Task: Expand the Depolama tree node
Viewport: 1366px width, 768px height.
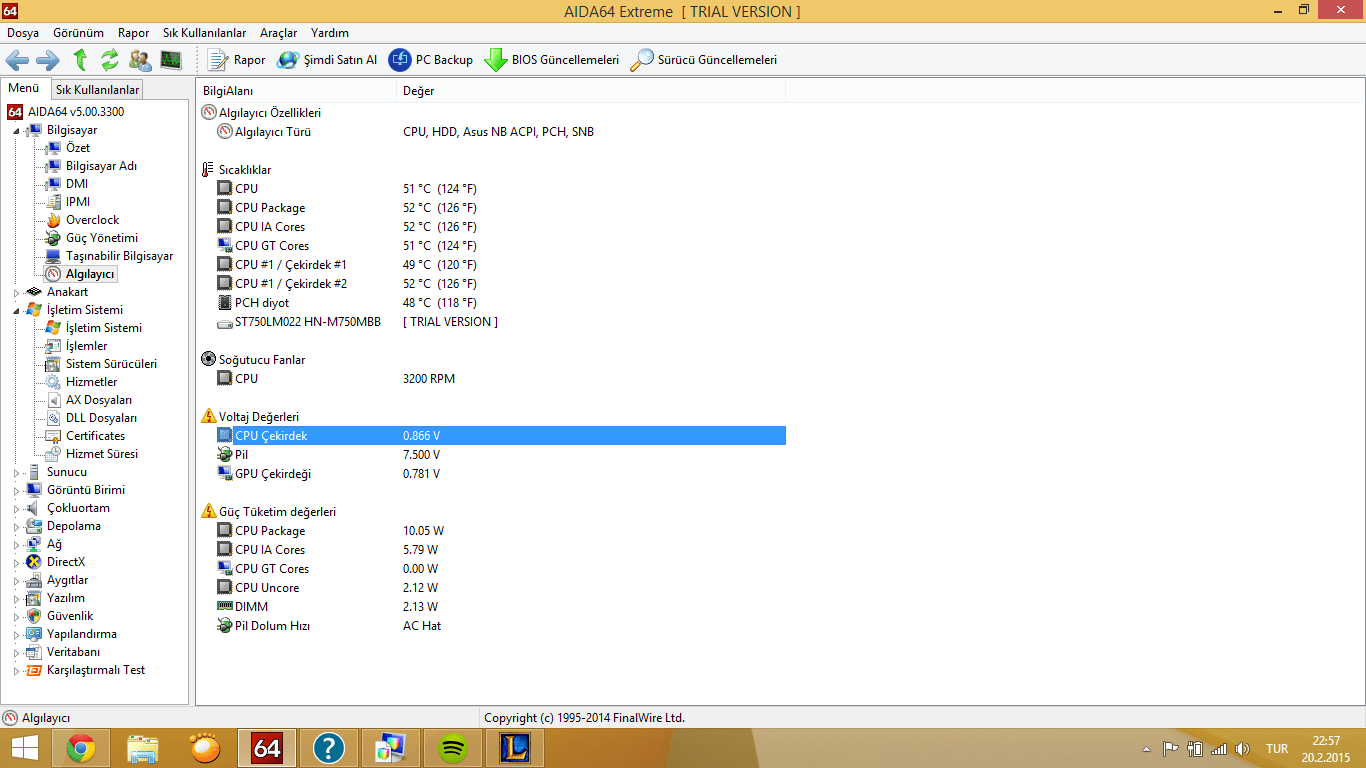Action: pos(16,526)
